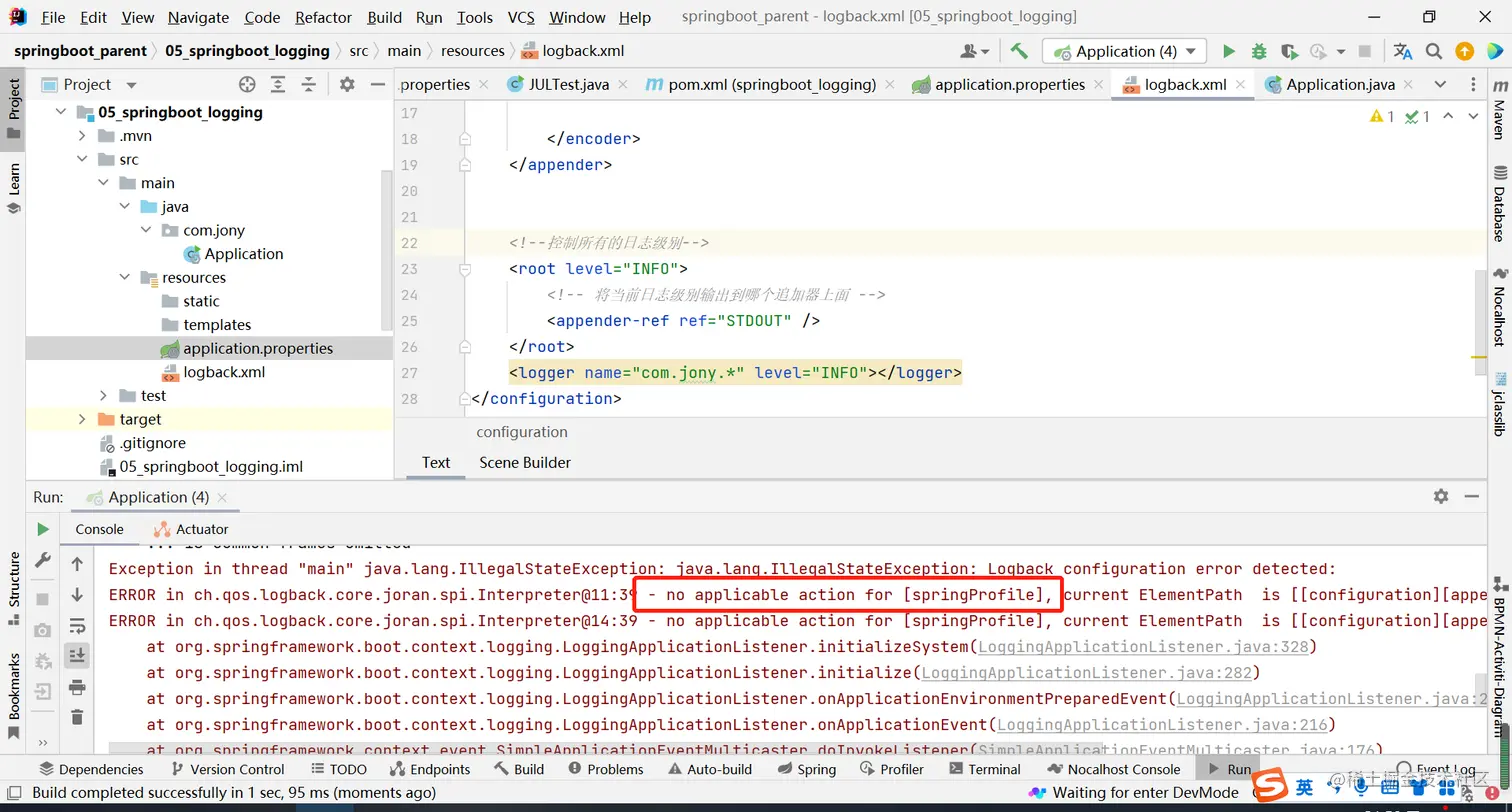Viewport: 1512px width, 812px height.
Task: Open the Database tool window
Action: click(x=1498, y=204)
